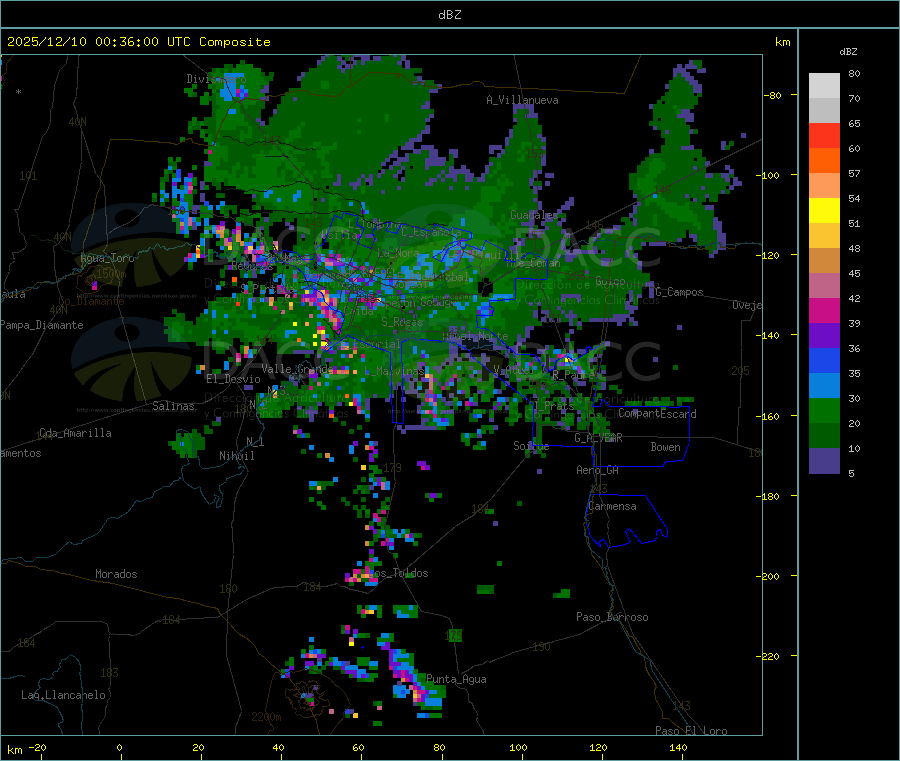The image size is (900, 761).
Task: Click the Paso_Barroso map label
Action: point(612,617)
